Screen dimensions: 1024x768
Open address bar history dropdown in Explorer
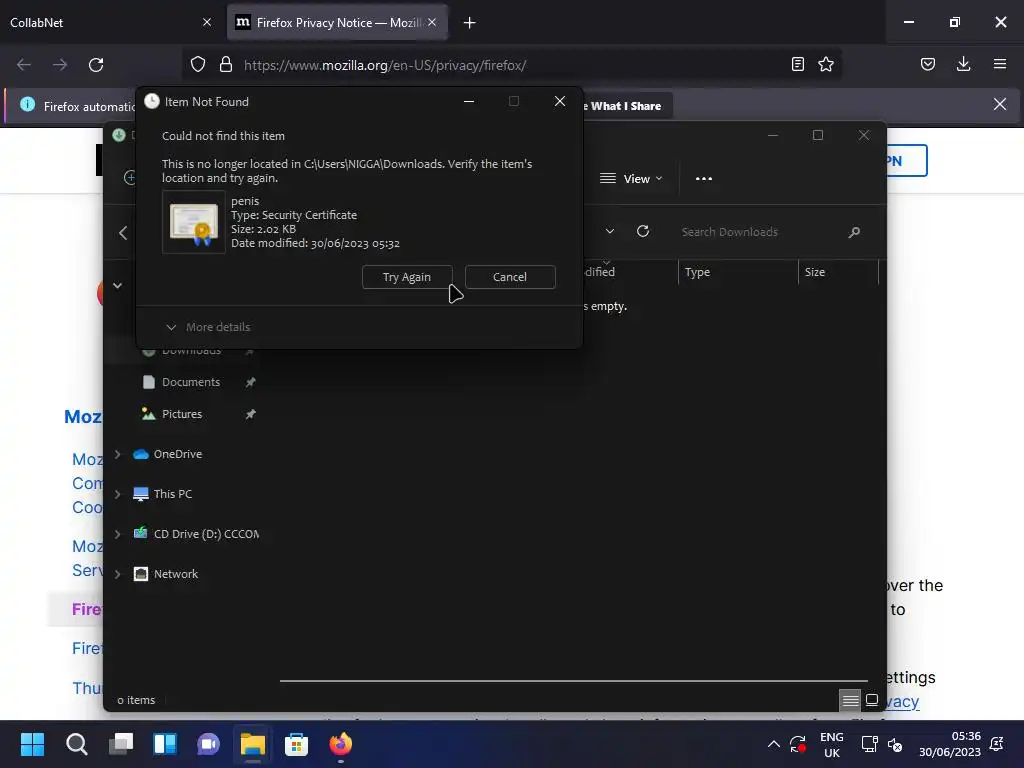coord(609,231)
